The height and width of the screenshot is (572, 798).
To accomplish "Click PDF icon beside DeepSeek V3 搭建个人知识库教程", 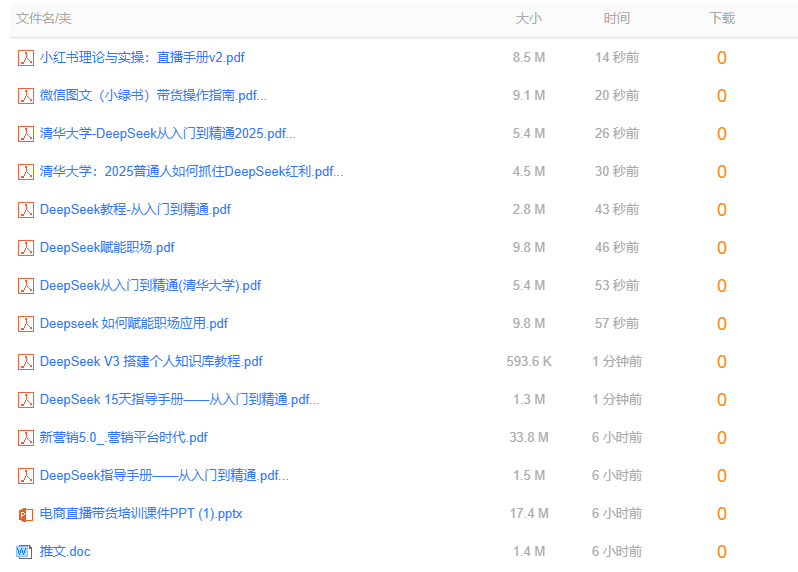I will pos(25,362).
